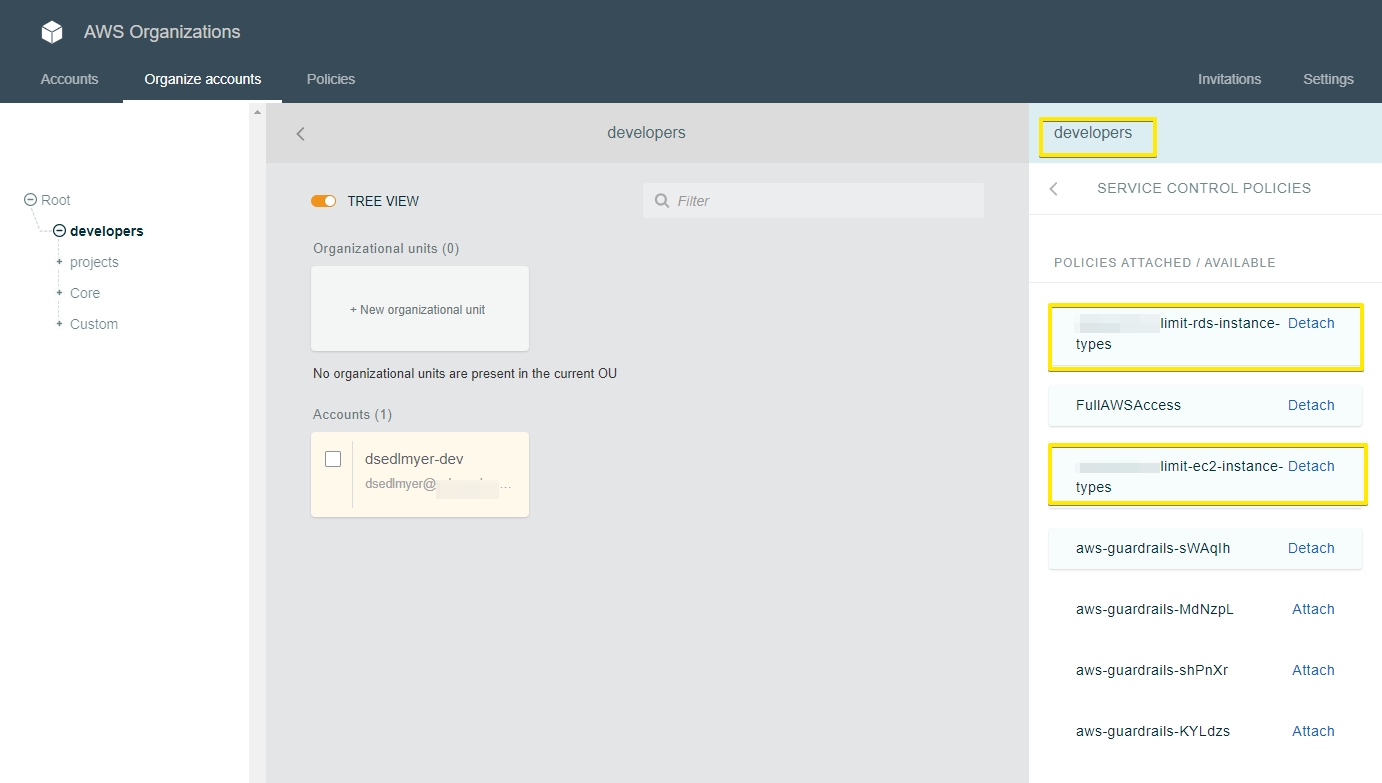Switch to the Policies tab

pyautogui.click(x=330, y=79)
